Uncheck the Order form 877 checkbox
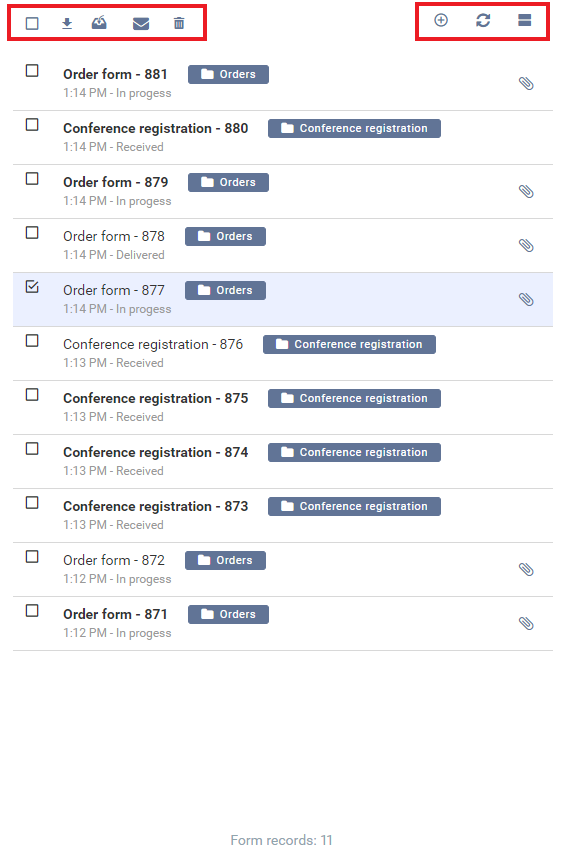 point(32,287)
